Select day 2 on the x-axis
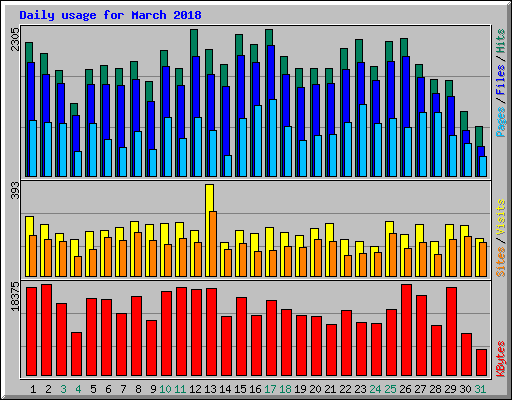 (x=48, y=389)
